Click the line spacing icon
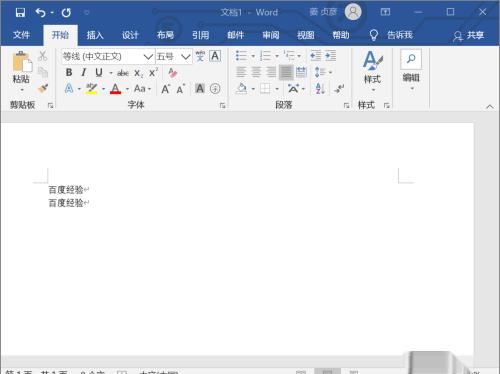Image resolution: width=500 pixels, height=374 pixels. pyautogui.click(x=320, y=72)
